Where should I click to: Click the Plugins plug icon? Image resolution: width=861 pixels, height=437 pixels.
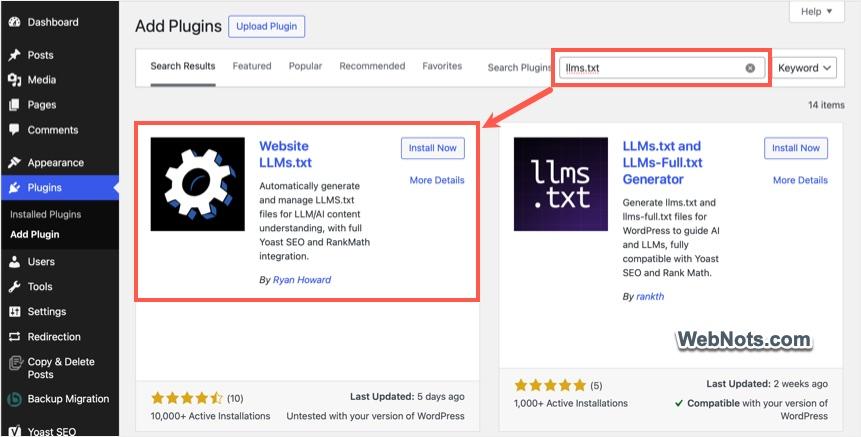pos(15,188)
